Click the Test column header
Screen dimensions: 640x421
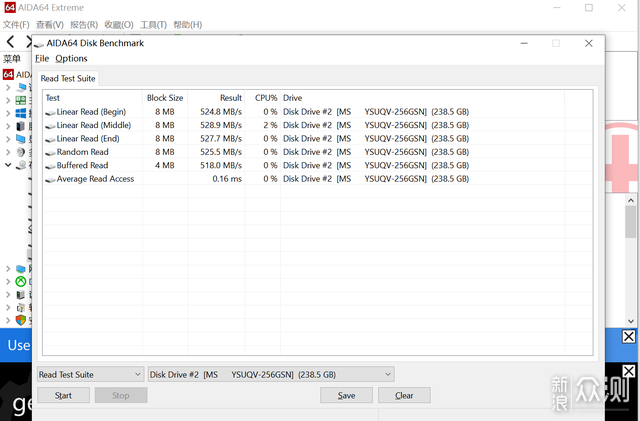click(93, 98)
